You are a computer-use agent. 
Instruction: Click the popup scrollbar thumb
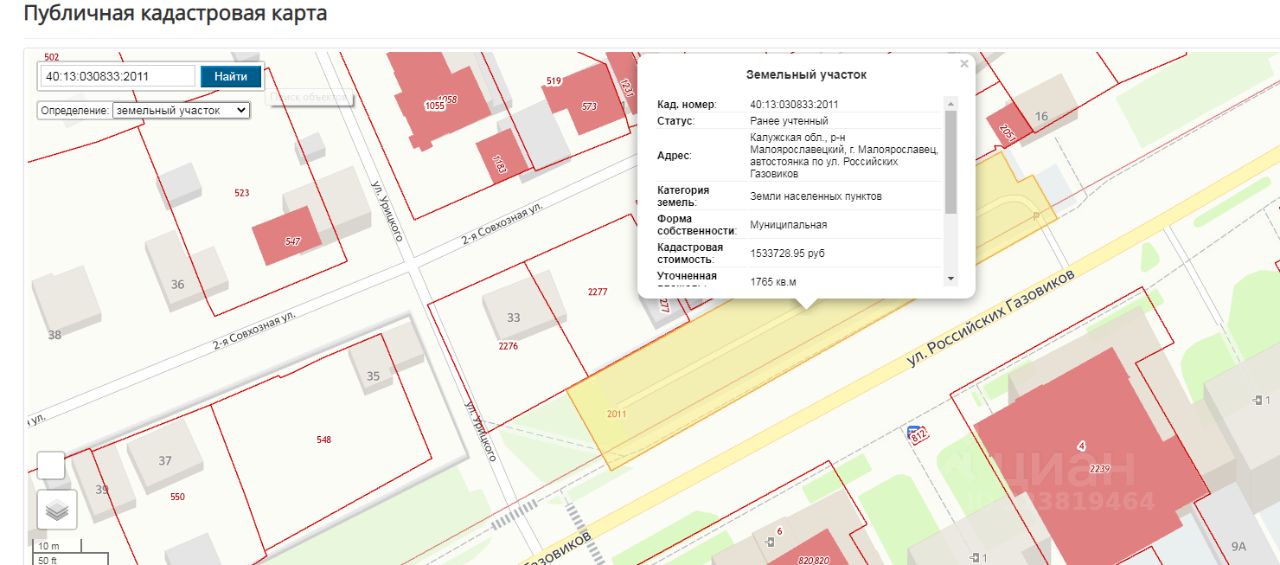(x=951, y=161)
